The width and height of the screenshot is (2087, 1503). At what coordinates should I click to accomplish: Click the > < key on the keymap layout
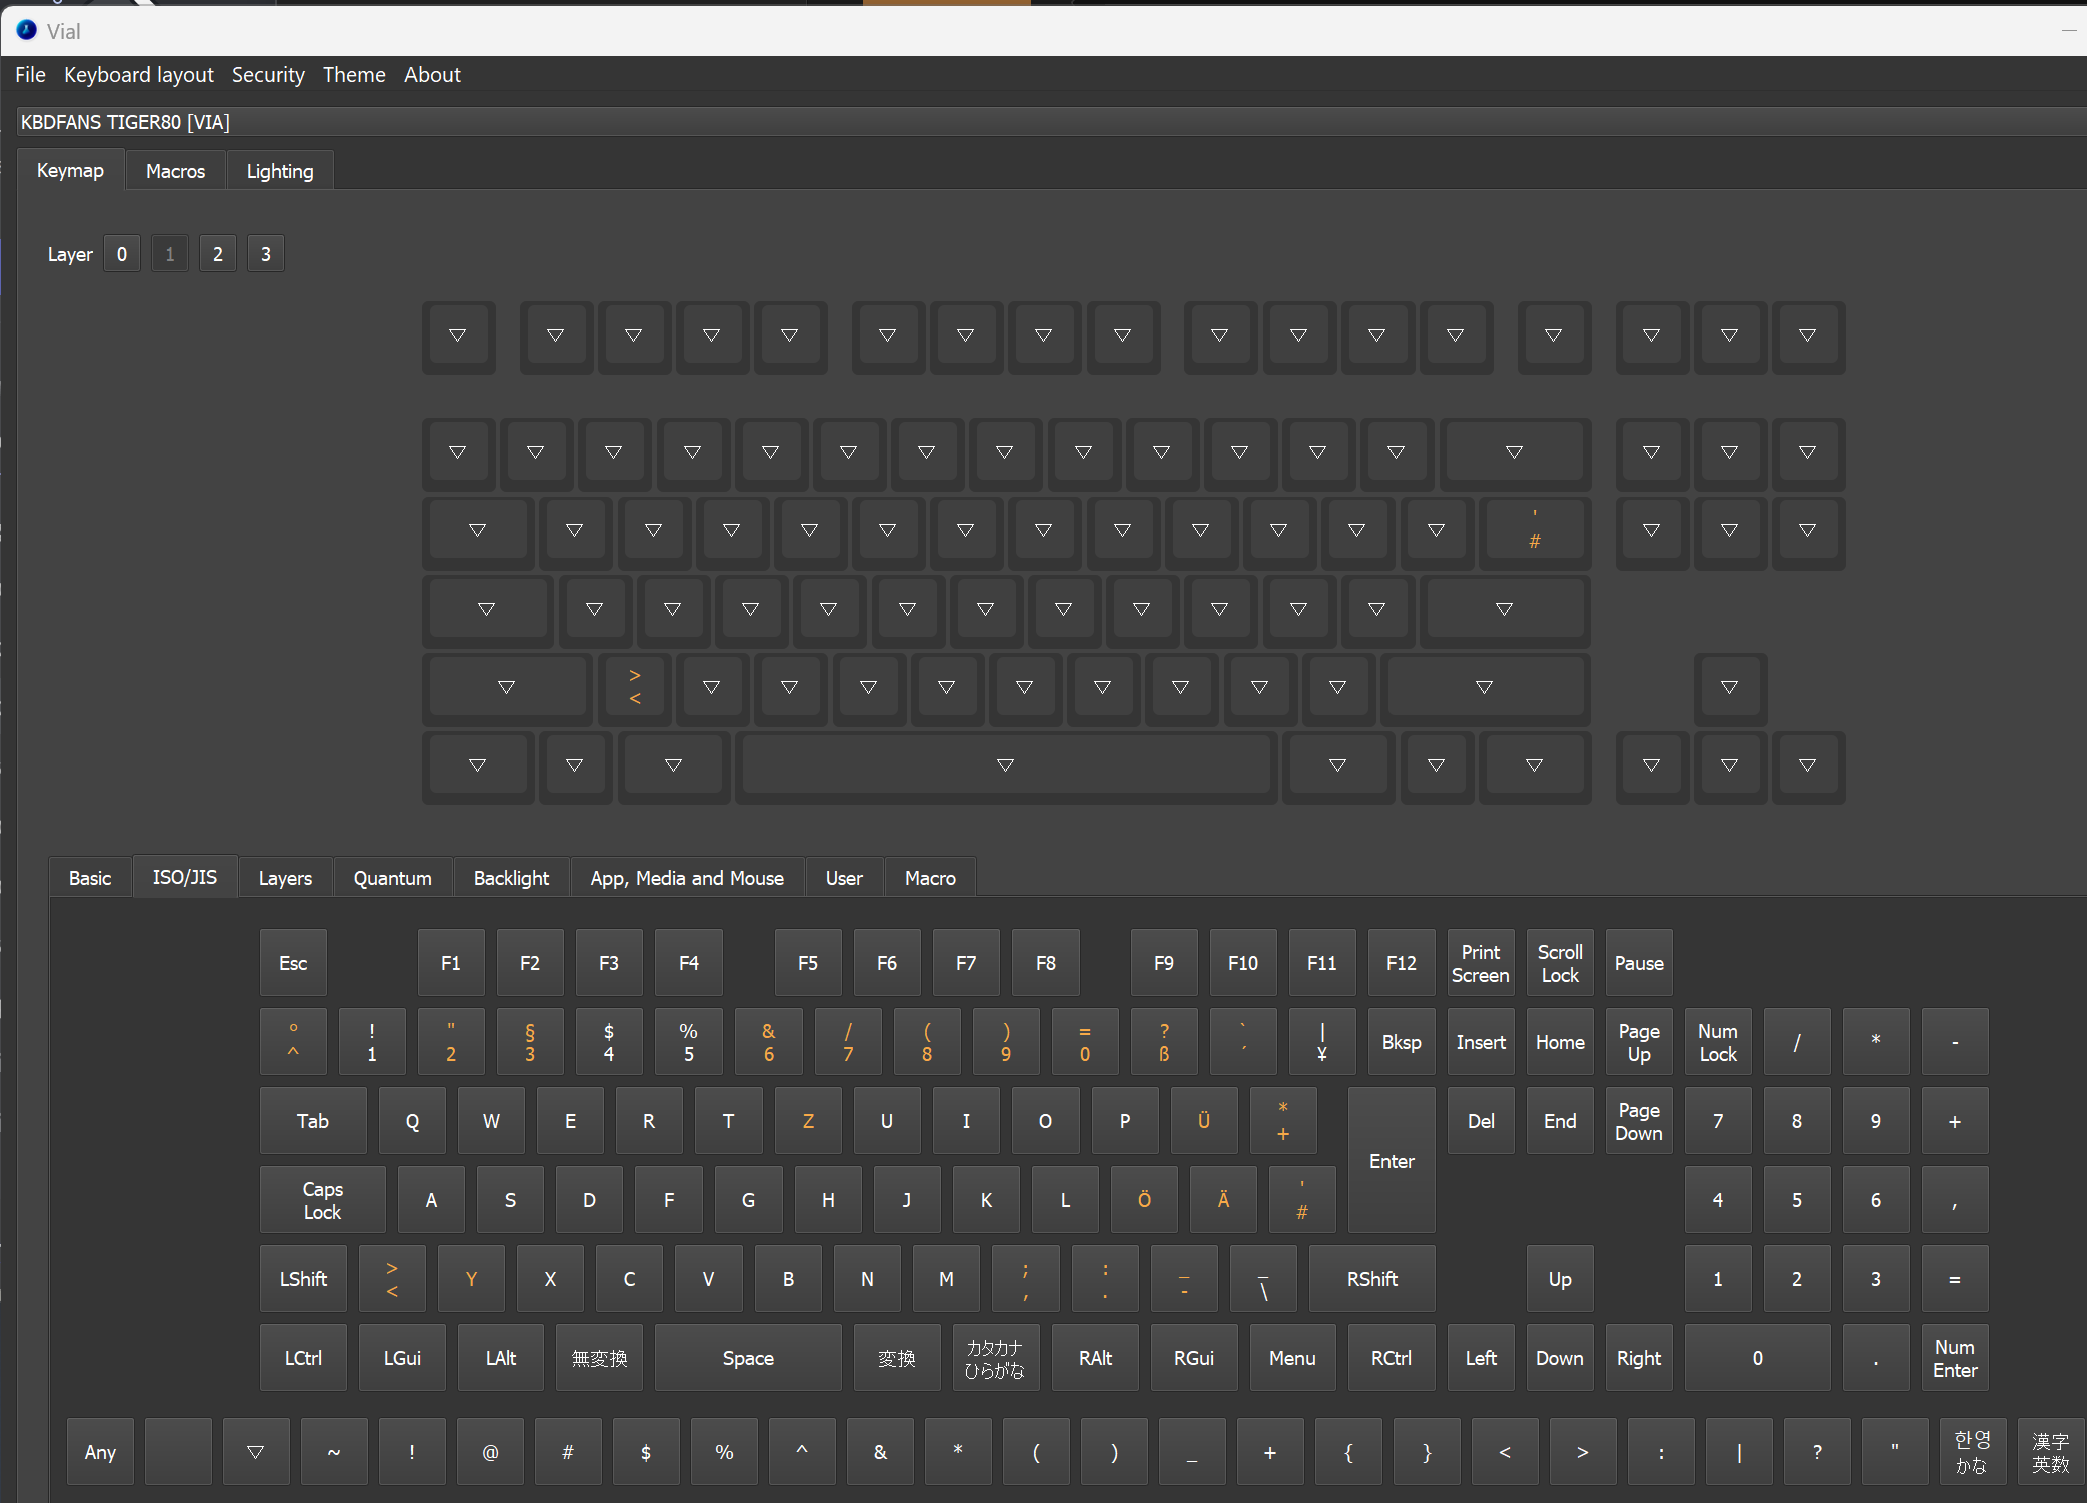click(x=634, y=687)
